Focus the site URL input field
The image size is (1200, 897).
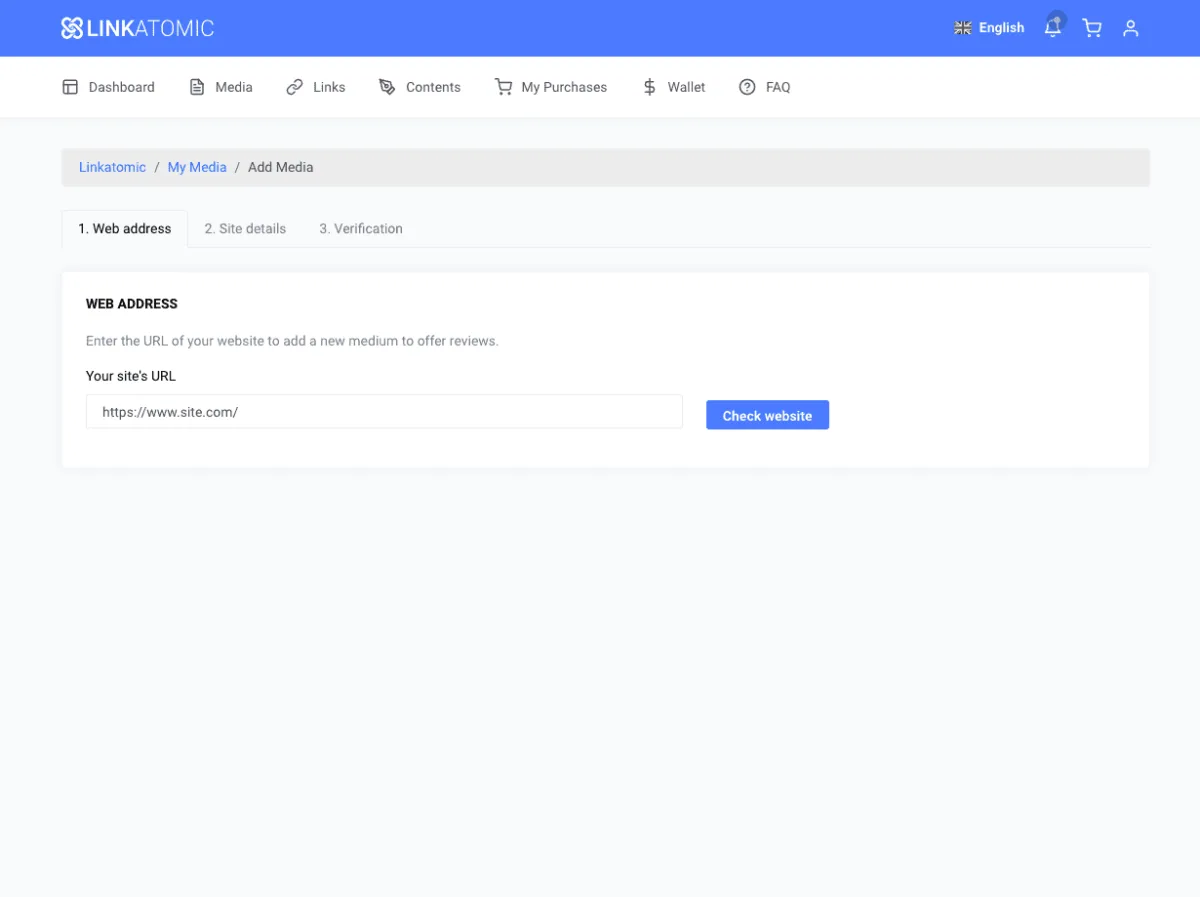pos(384,412)
